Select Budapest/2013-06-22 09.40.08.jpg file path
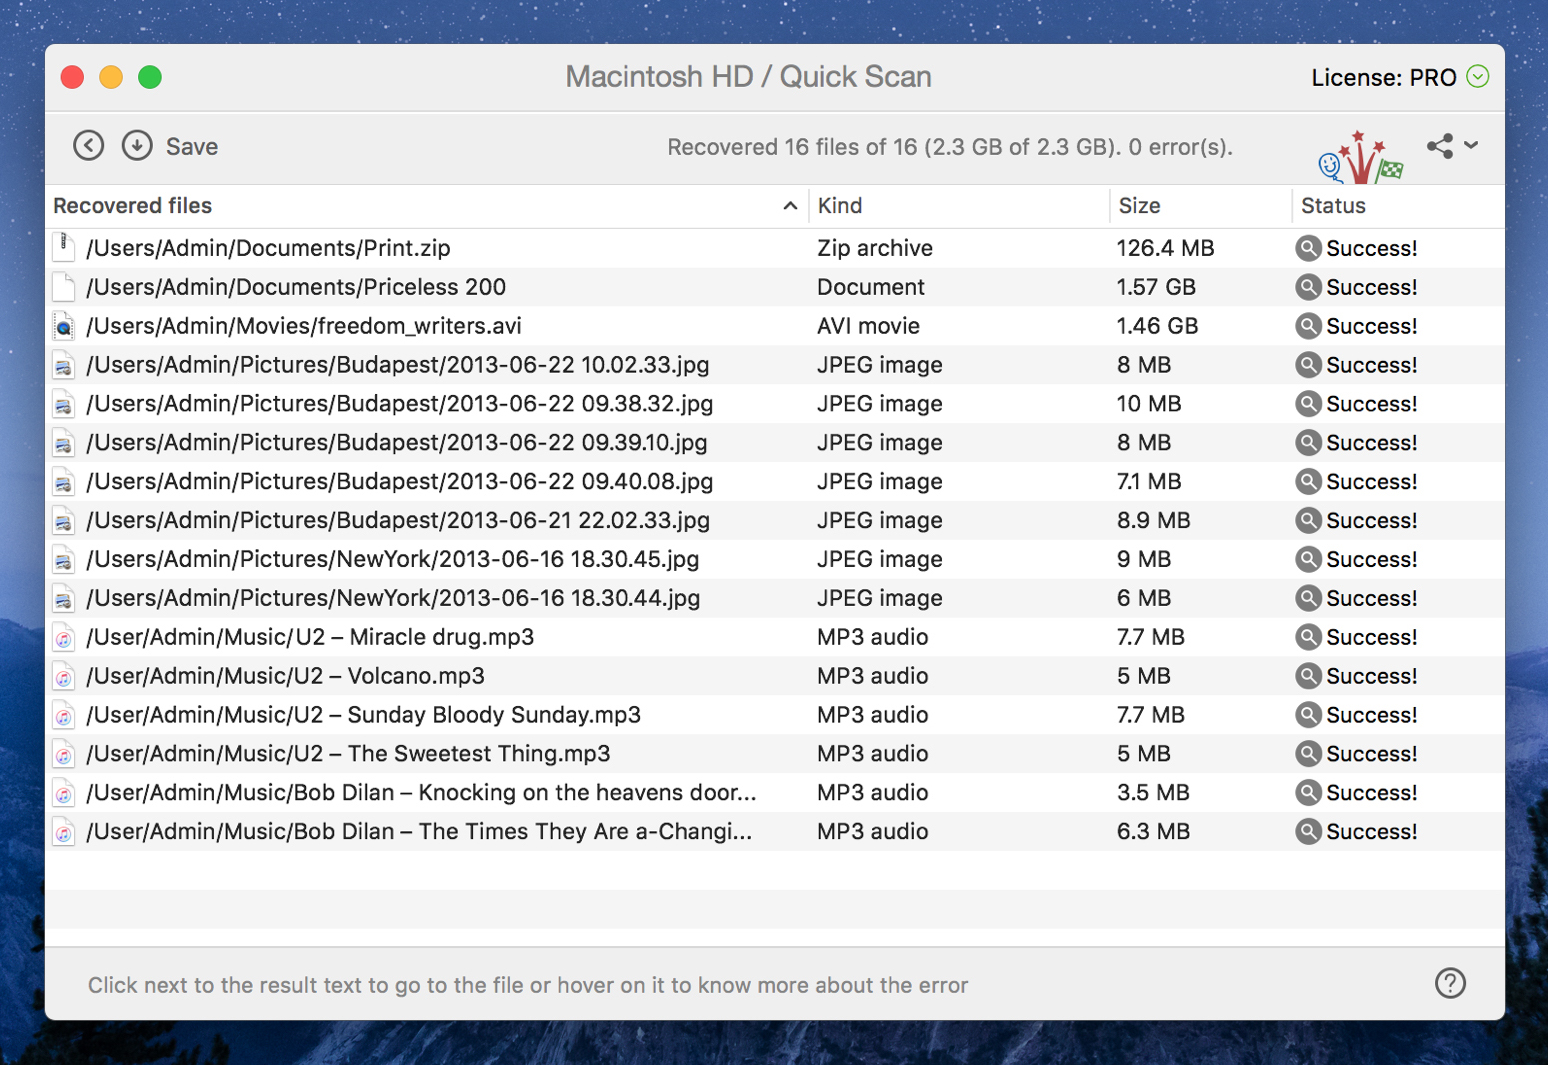This screenshot has height=1065, width=1548. 400,481
